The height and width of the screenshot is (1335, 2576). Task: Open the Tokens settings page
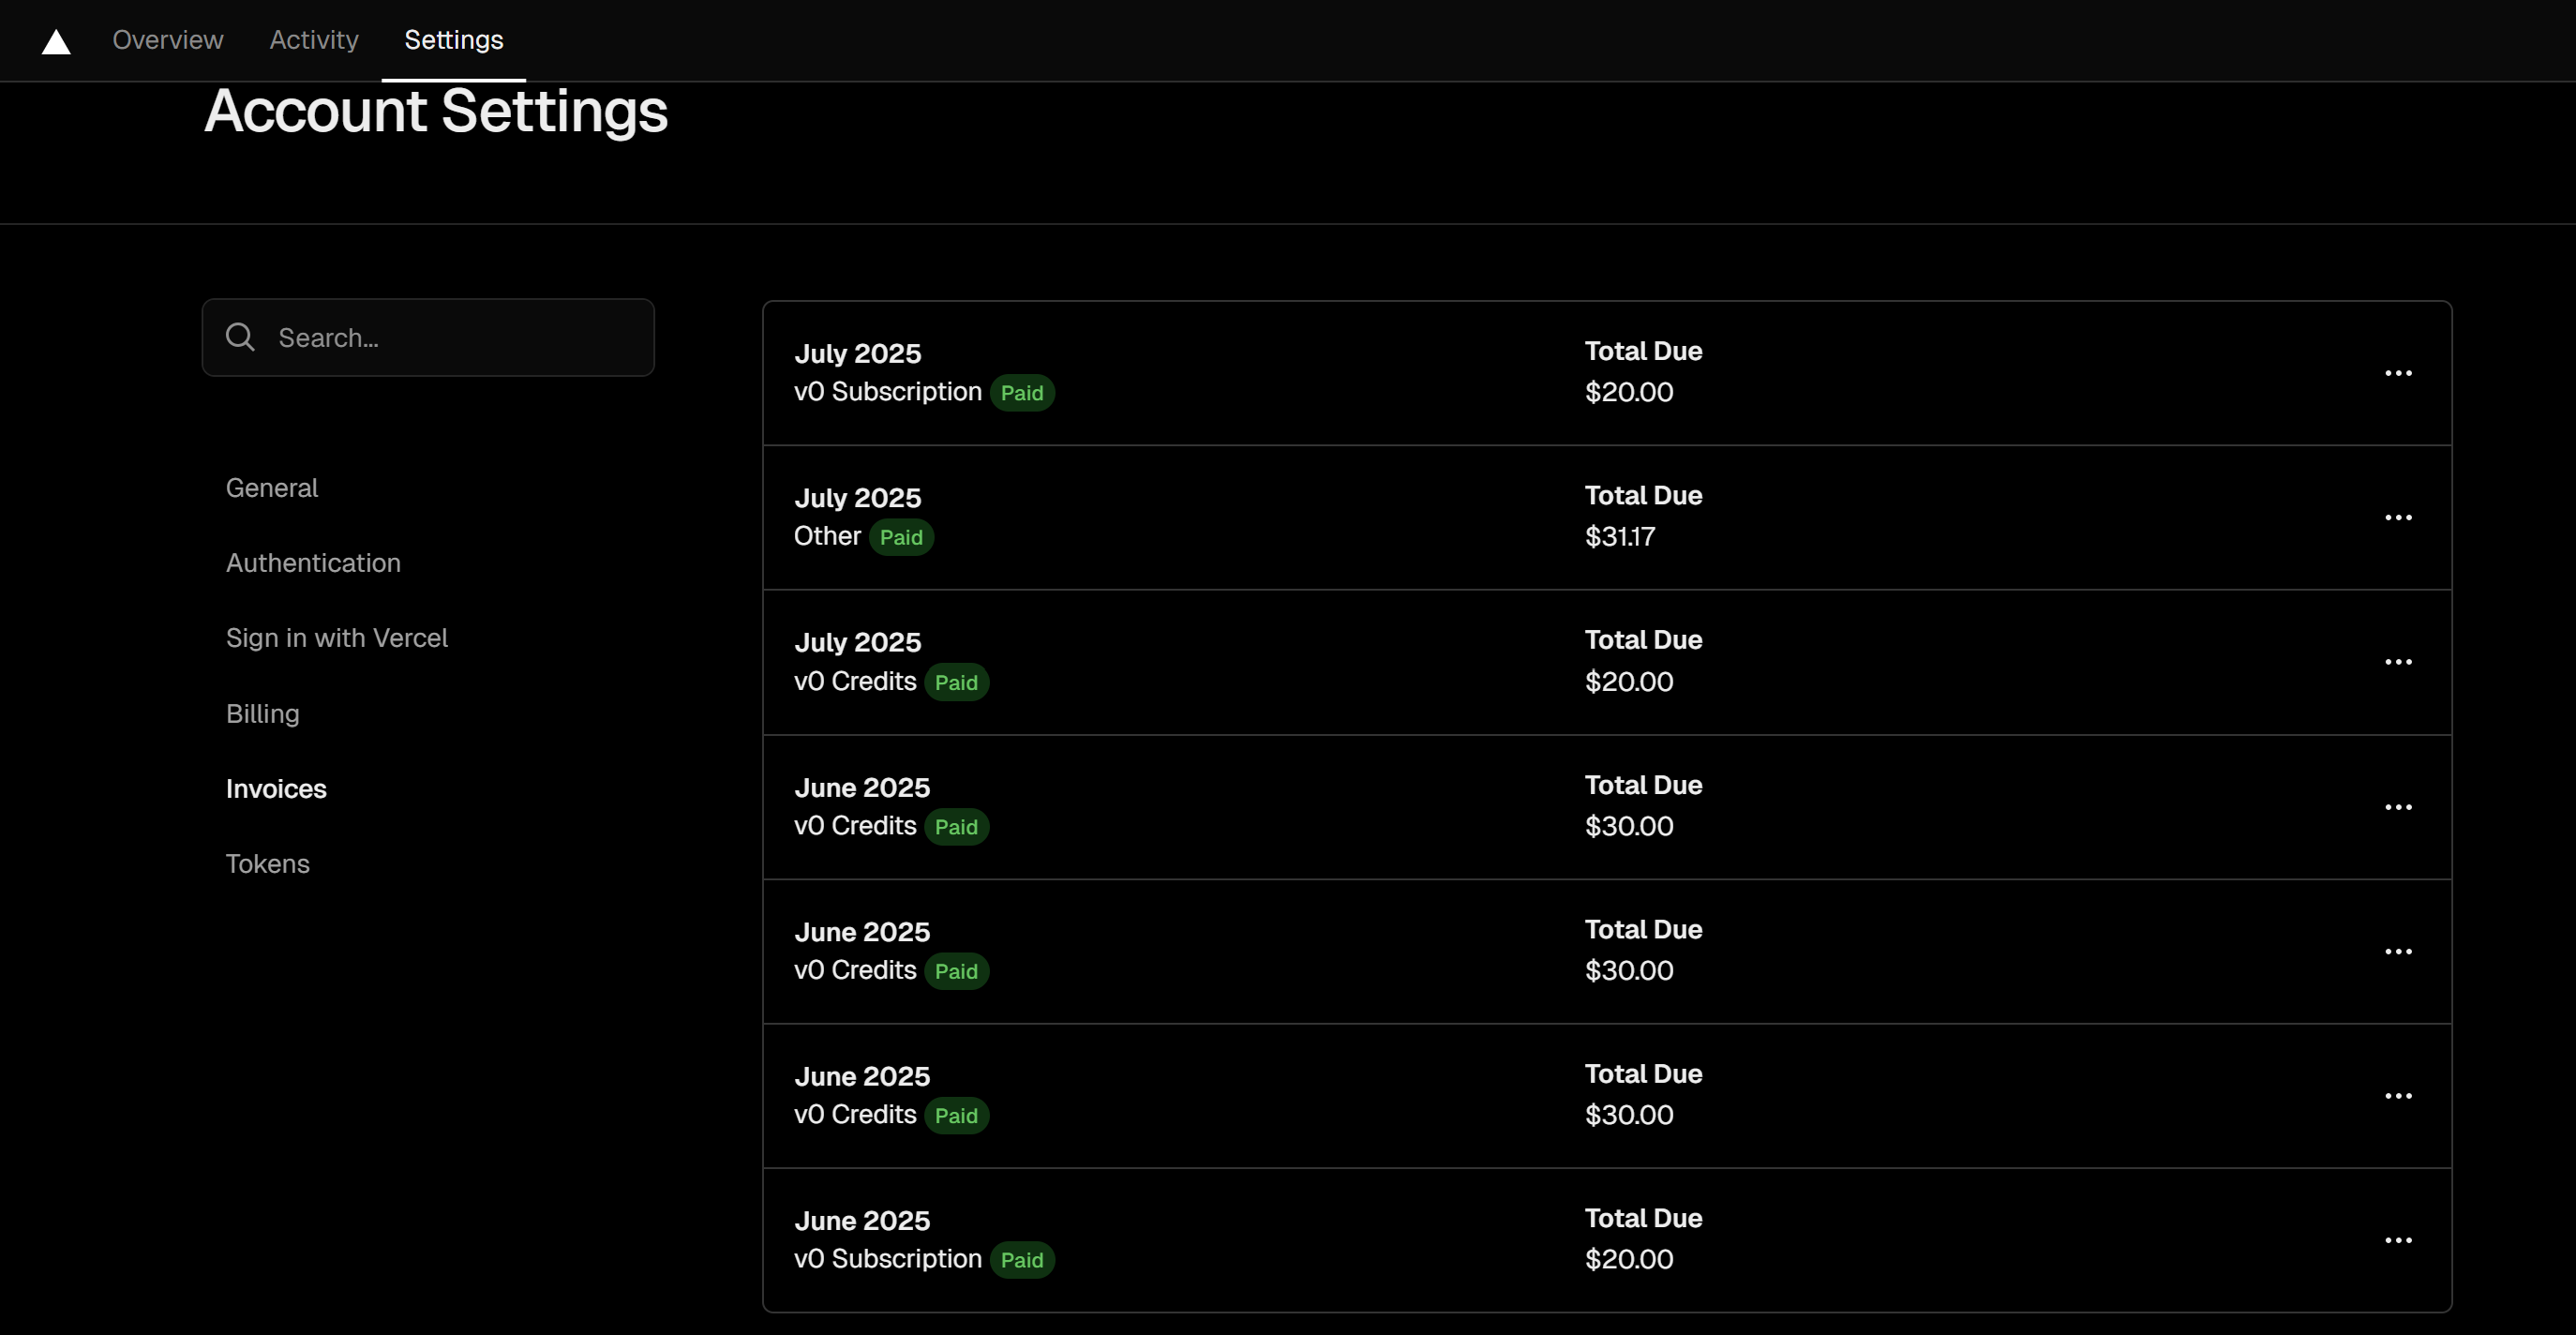[267, 864]
